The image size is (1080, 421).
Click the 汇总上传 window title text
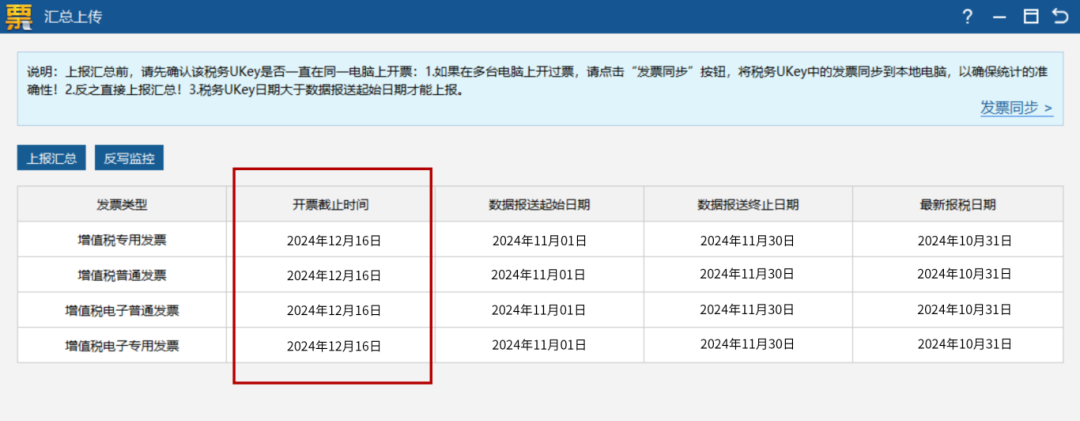(x=72, y=17)
